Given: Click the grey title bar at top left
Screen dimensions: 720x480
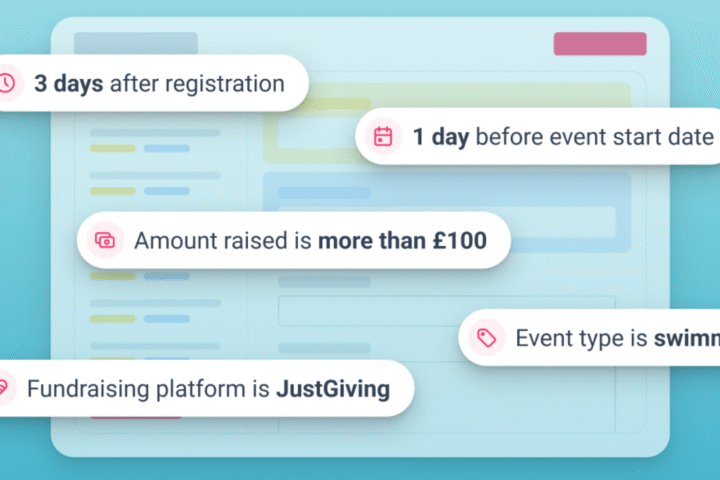Looking at the screenshot, I should click(x=135, y=43).
